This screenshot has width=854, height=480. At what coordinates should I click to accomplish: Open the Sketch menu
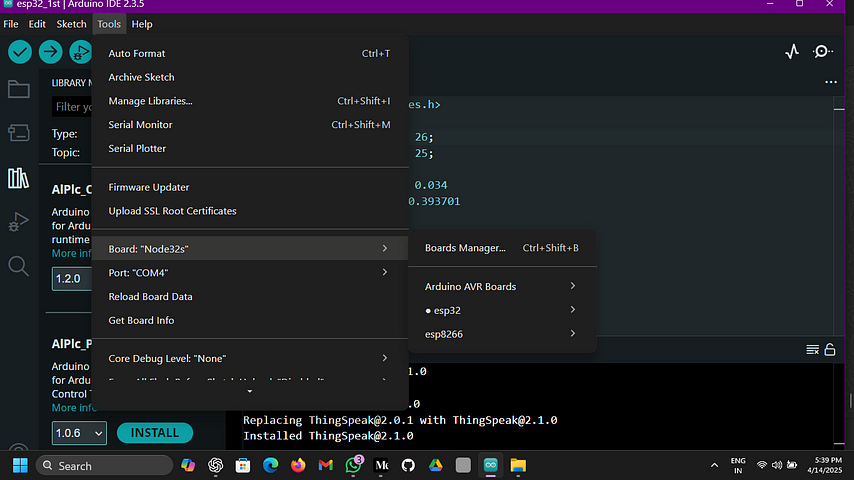point(71,24)
